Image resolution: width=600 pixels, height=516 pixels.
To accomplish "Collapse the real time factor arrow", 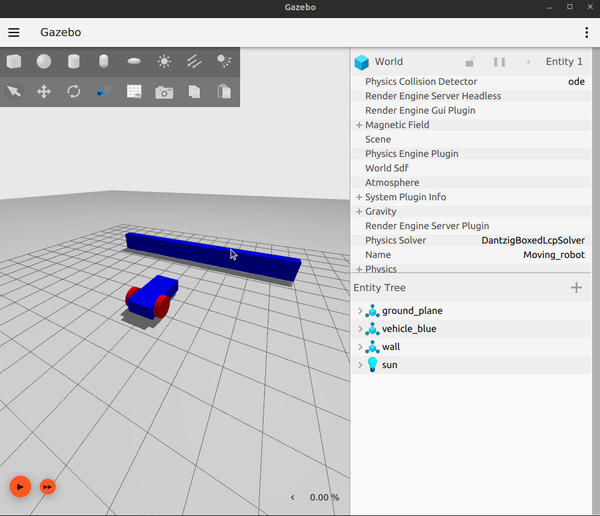I will point(293,497).
